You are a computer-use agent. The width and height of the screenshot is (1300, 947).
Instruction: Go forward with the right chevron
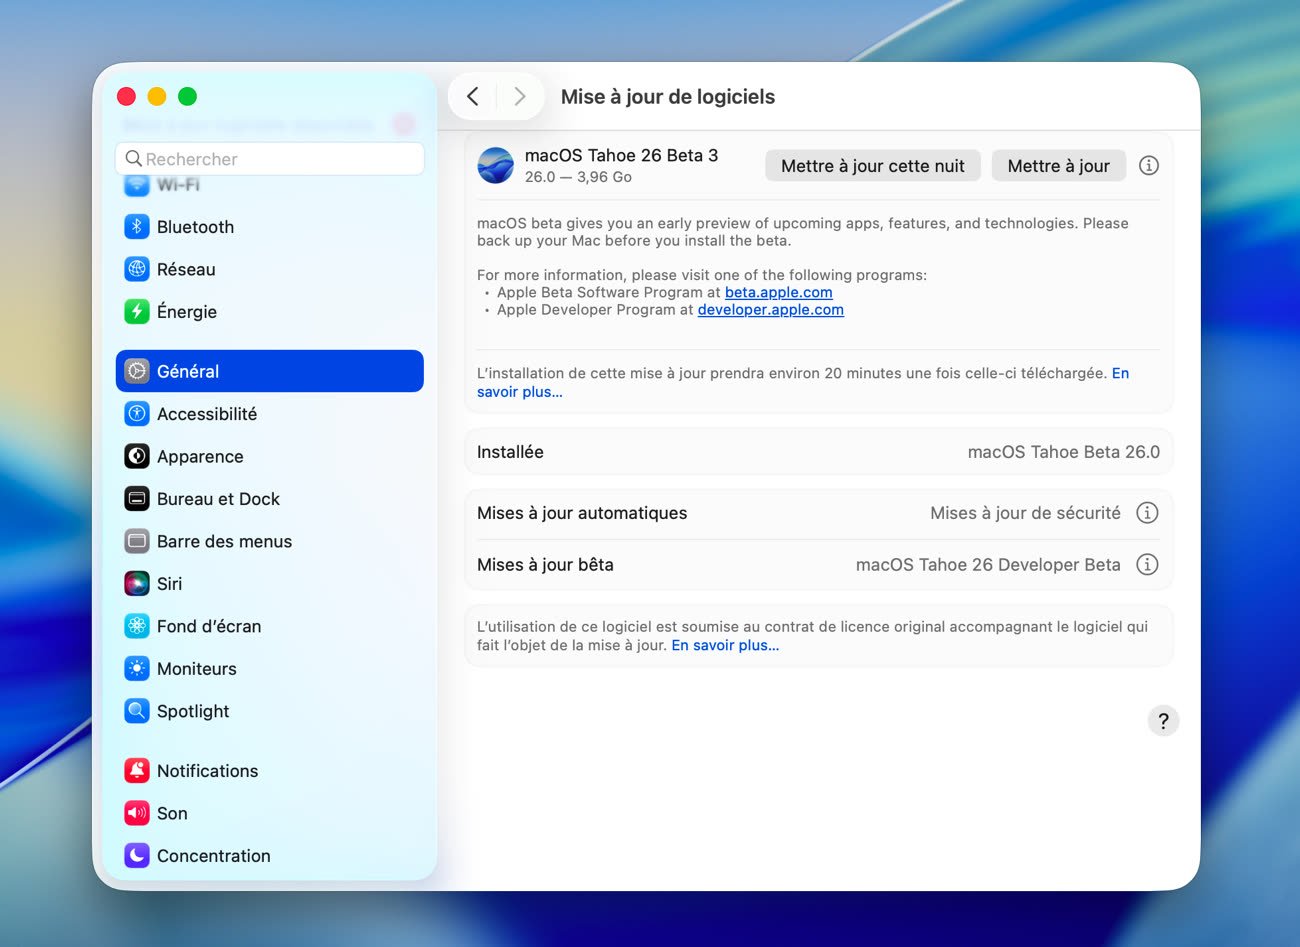point(519,96)
